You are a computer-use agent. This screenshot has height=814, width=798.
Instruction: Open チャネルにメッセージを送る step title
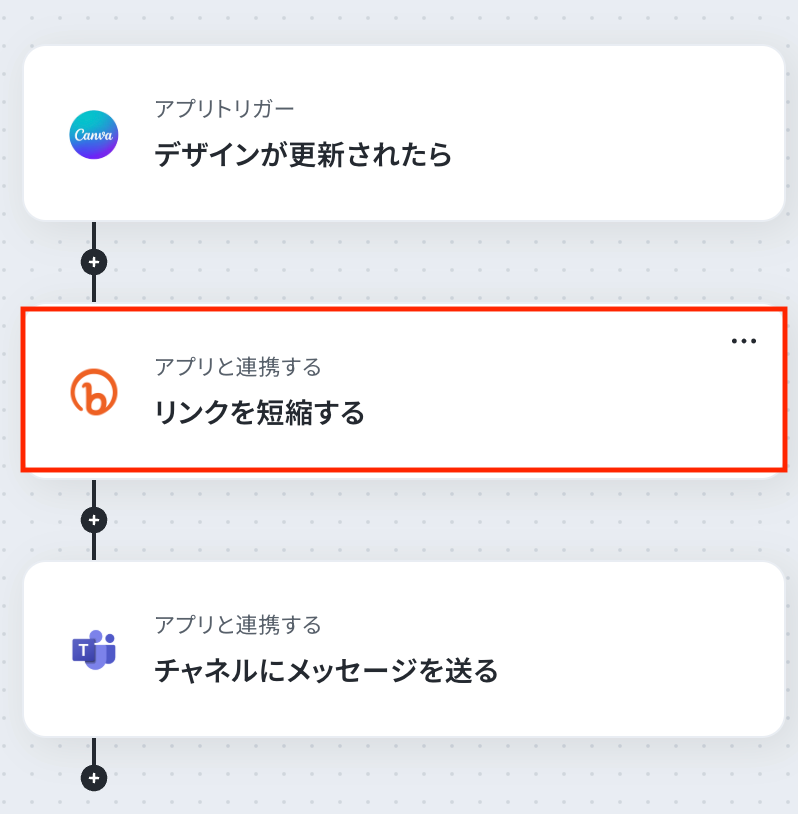pyautogui.click(x=326, y=670)
